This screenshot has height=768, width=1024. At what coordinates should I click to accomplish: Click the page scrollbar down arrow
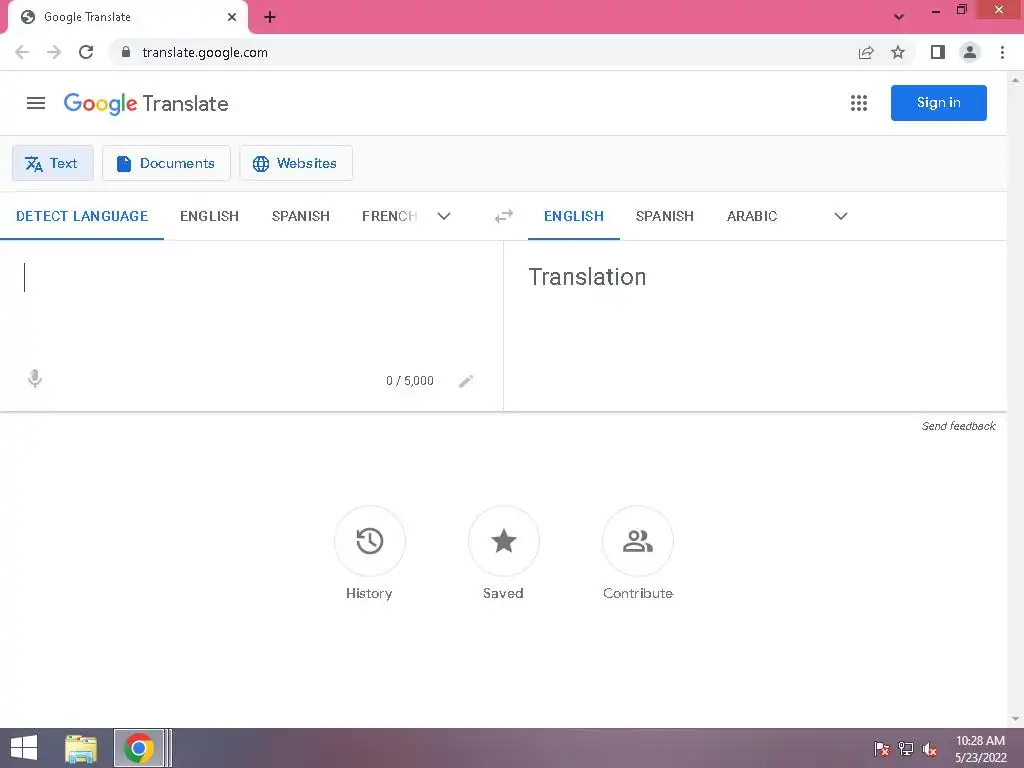(1015, 720)
